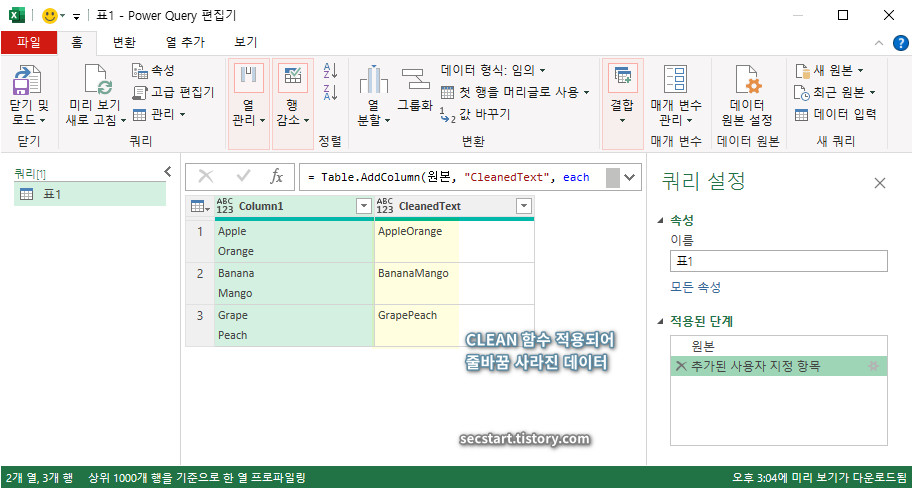This screenshot has height=489, width=913.
Task: Collapse the Applied Steps (적용된 단계) section
Action: (660, 321)
